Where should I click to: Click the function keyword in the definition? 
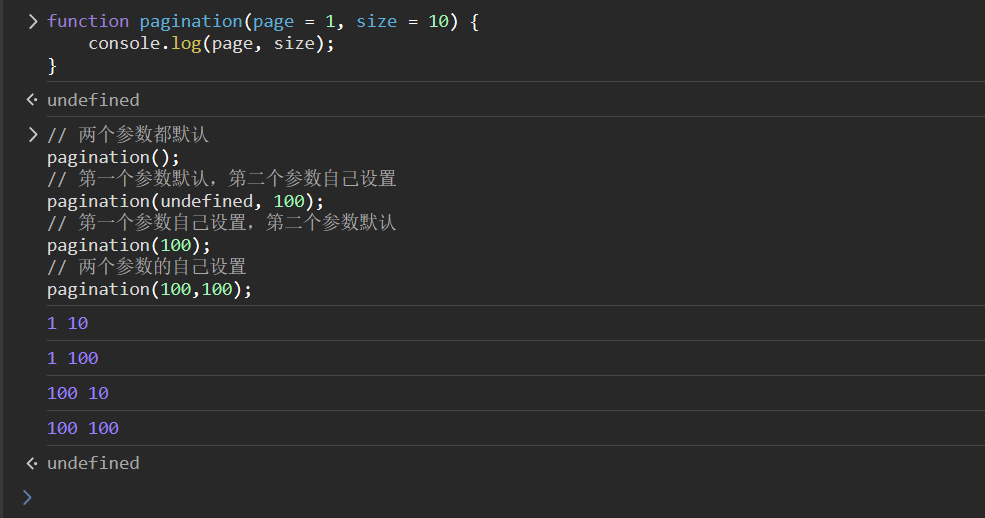[88, 21]
